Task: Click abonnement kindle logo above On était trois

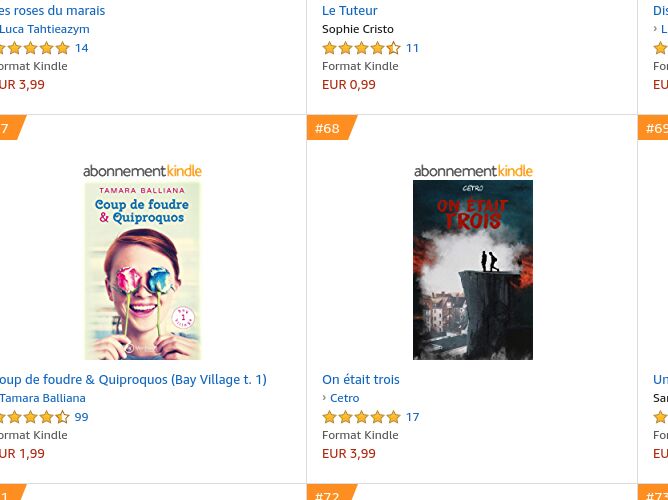Action: tap(473, 171)
